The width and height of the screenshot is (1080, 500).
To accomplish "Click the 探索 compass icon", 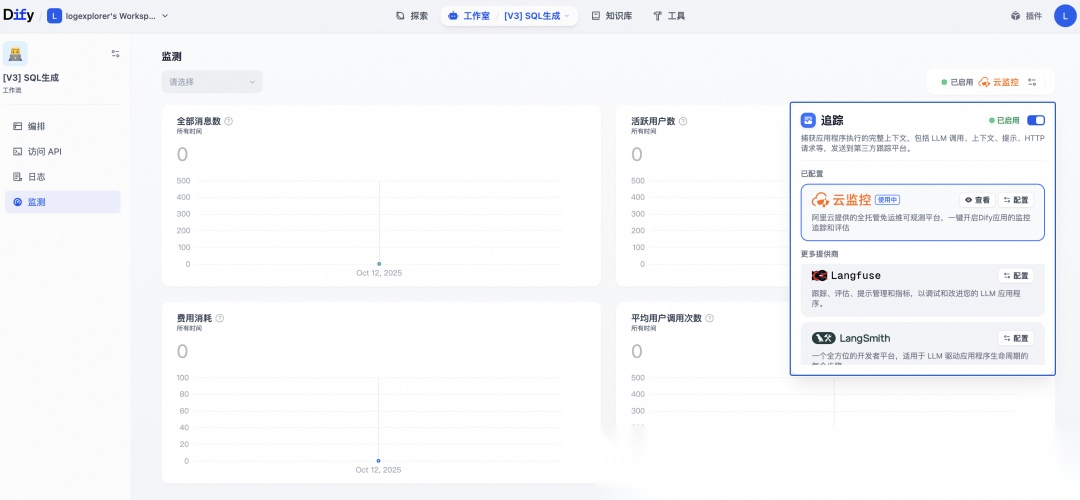I will [400, 16].
